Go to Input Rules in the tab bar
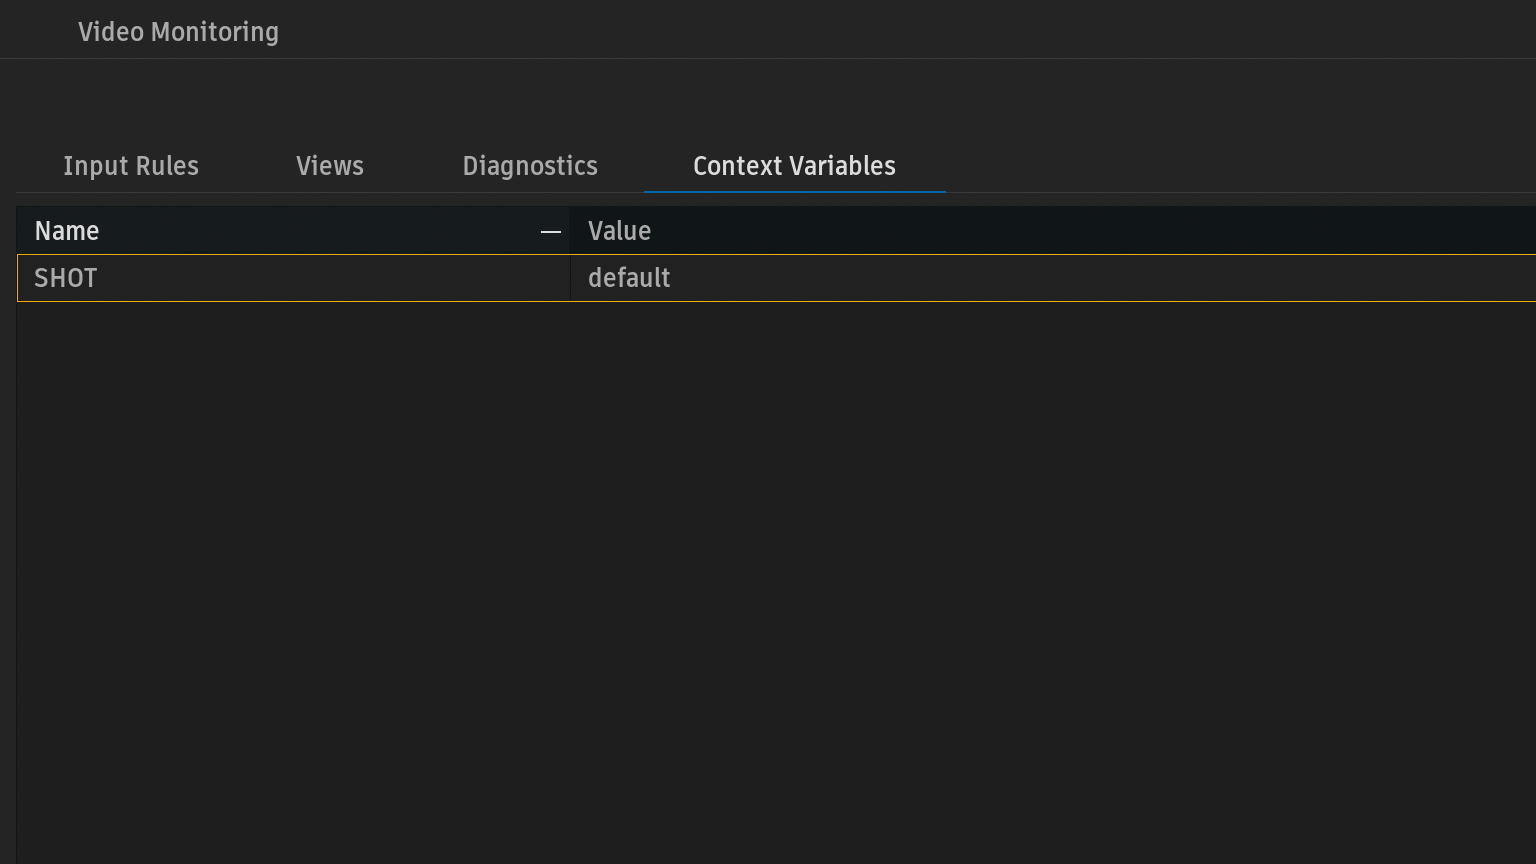 131,166
